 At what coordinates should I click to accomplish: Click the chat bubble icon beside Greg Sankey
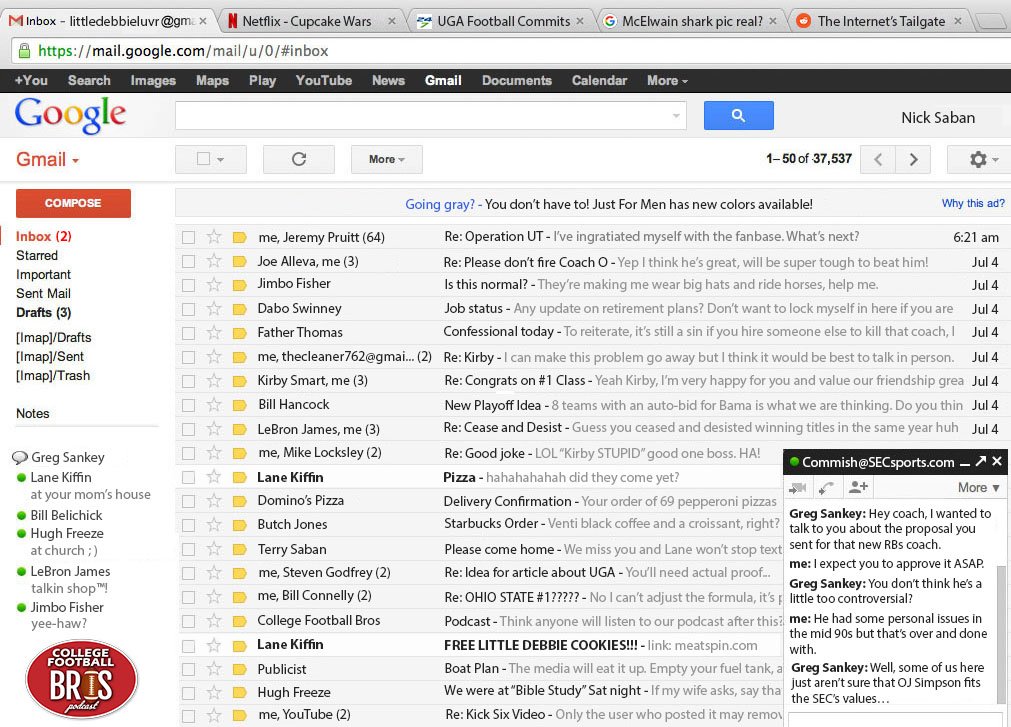coord(20,458)
